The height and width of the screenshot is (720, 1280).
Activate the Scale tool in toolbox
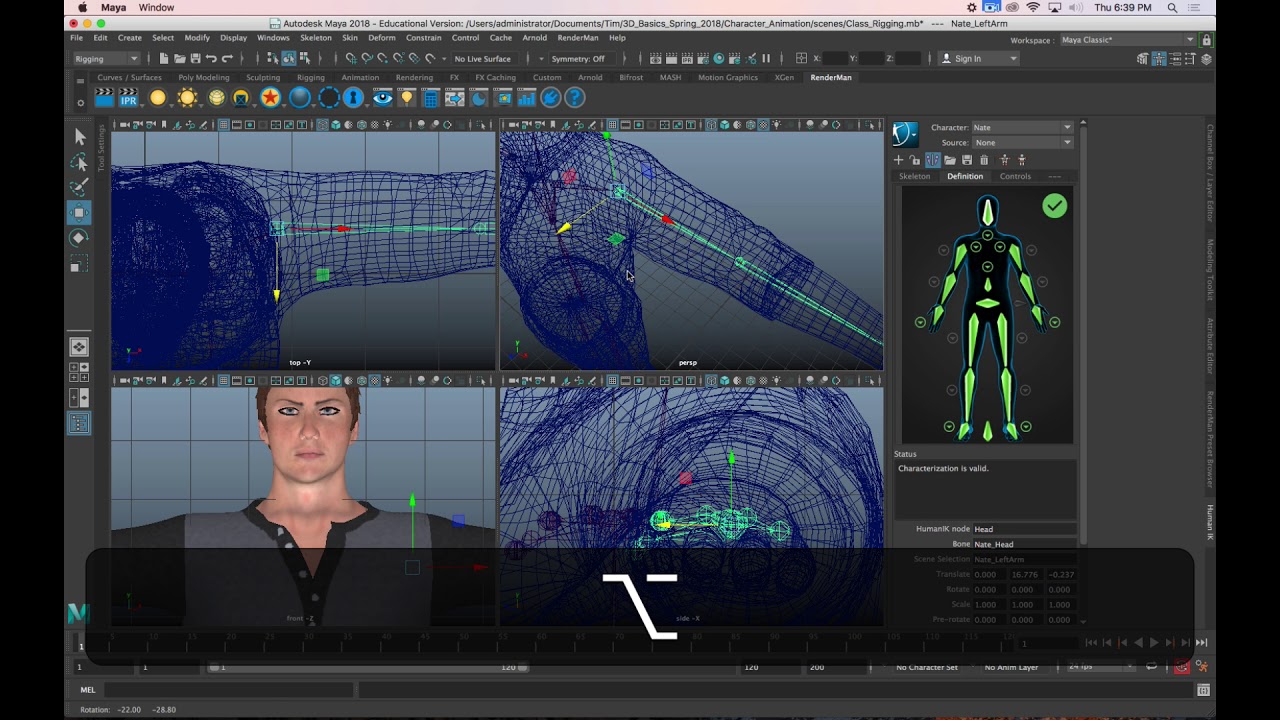pos(80,265)
